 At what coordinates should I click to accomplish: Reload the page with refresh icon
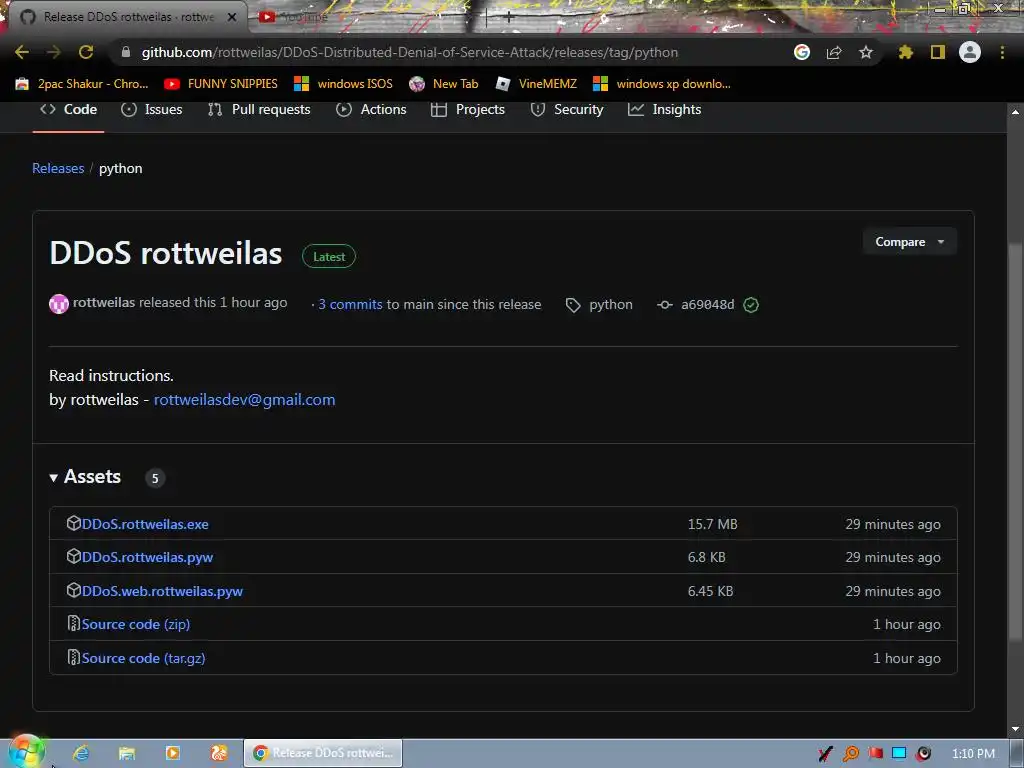(x=86, y=52)
